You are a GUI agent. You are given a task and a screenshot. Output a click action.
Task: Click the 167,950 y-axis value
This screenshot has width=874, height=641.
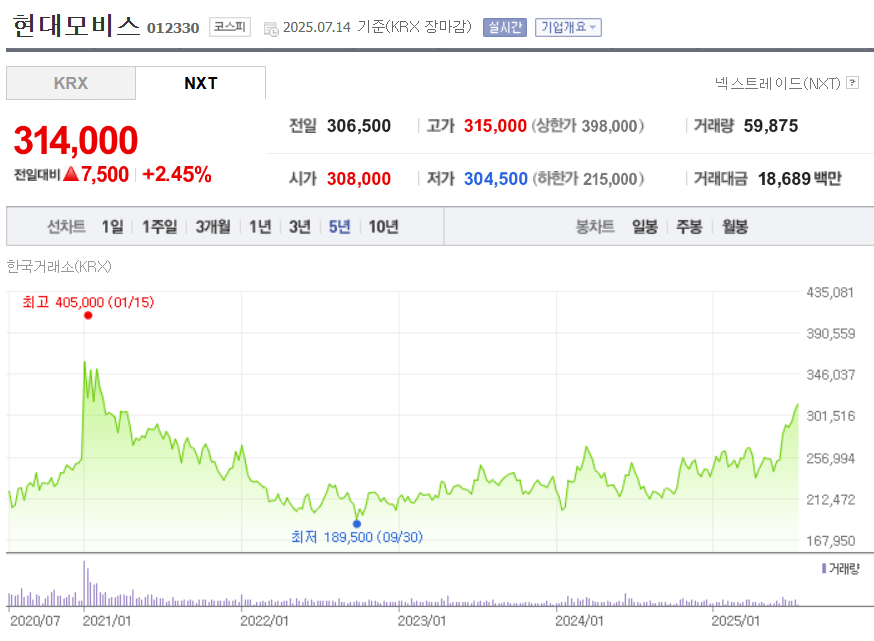tap(831, 541)
